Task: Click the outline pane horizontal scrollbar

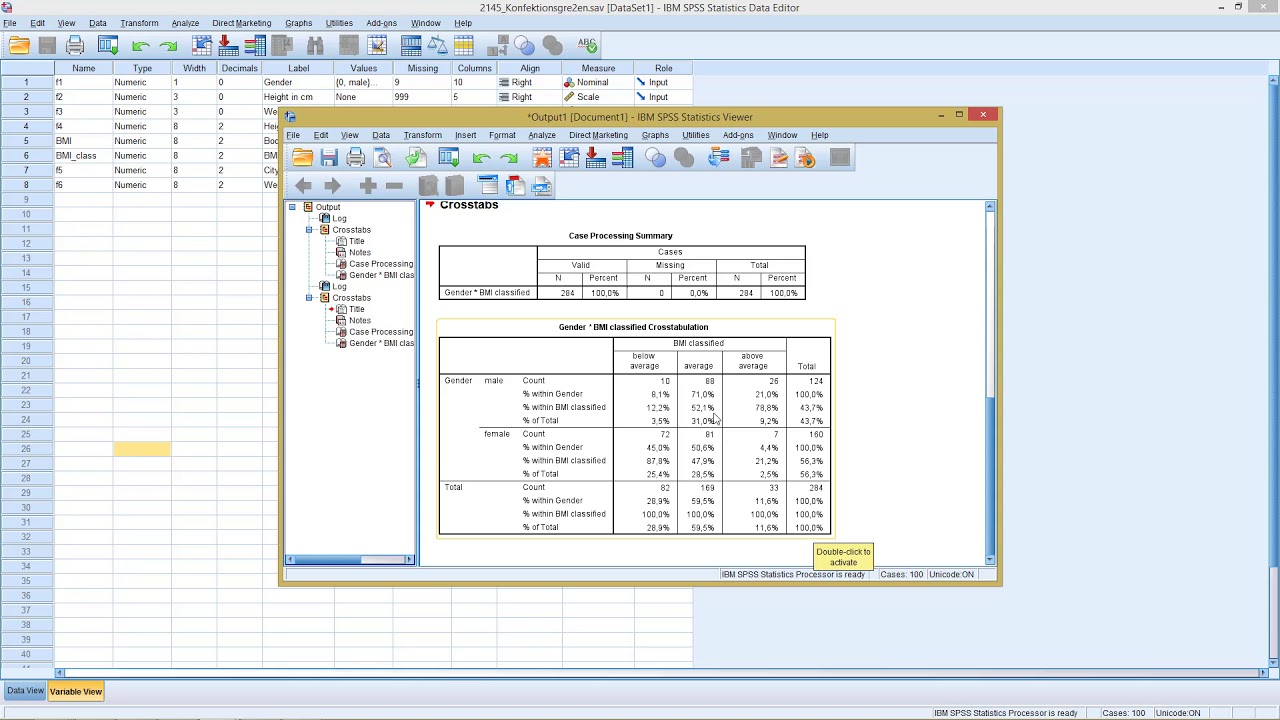Action: click(350, 559)
